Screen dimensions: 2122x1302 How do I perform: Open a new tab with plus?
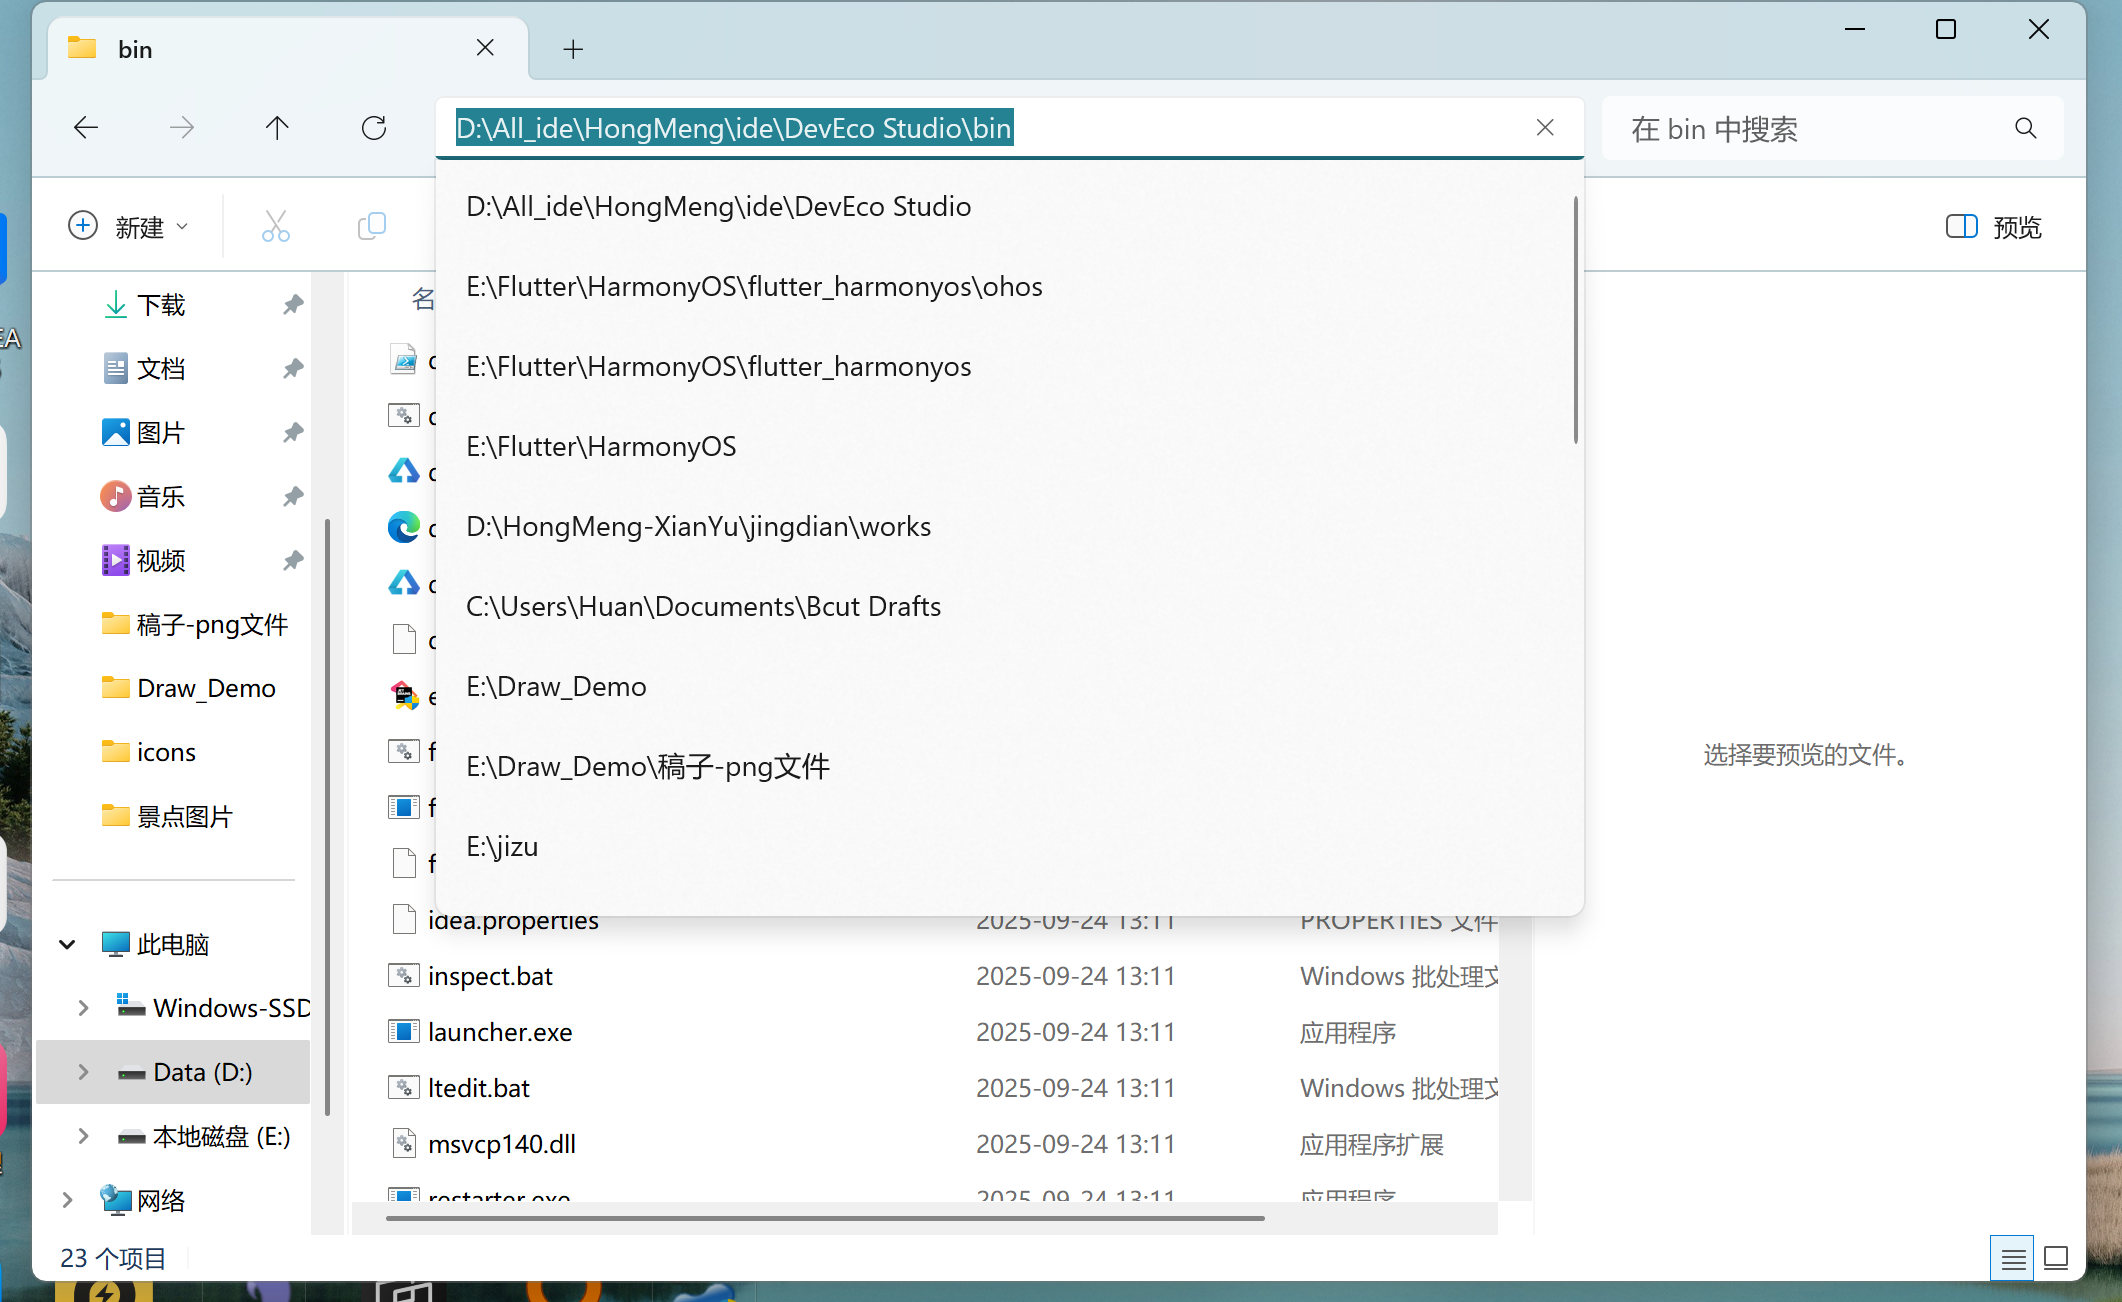point(573,49)
